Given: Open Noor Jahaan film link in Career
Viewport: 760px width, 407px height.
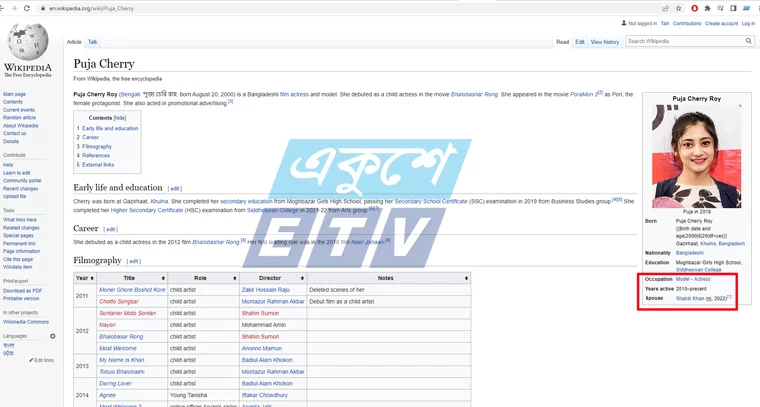Looking at the screenshot, I should pos(367,242).
